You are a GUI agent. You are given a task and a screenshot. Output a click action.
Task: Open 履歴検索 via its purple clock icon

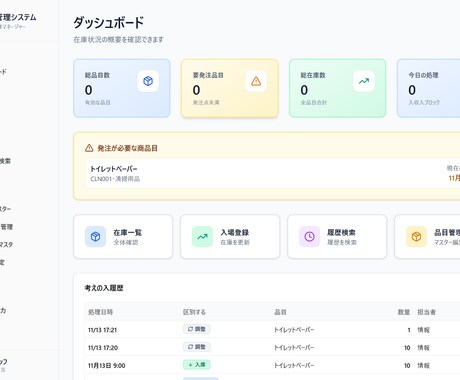tap(310, 237)
